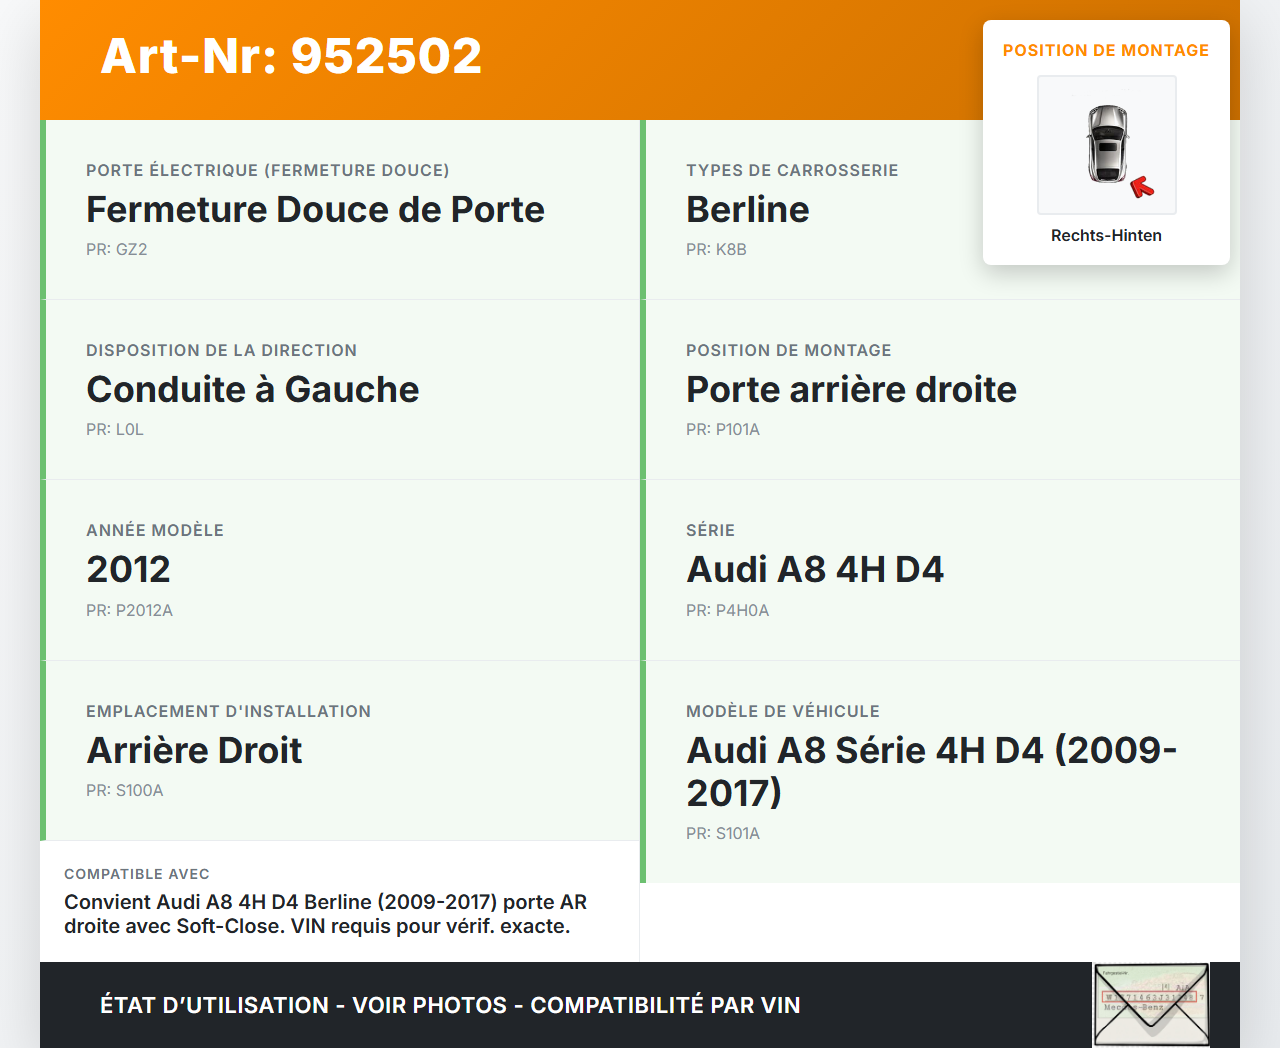
Task: Select the 'Fermeture Douce de Porte' value
Action: point(315,210)
